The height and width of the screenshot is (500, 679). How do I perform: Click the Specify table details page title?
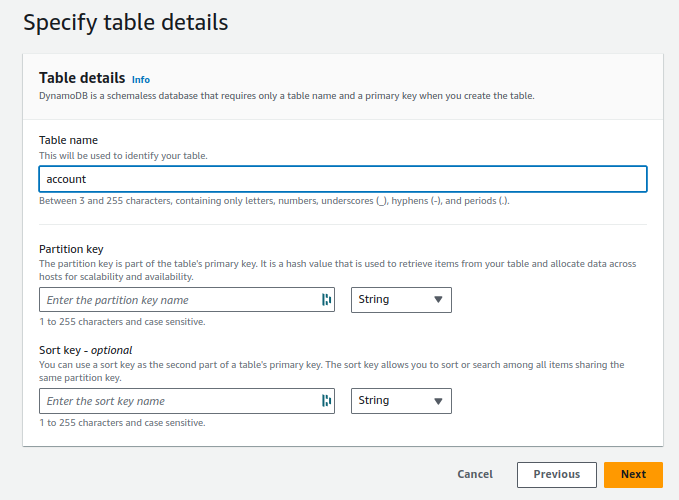coord(126,23)
